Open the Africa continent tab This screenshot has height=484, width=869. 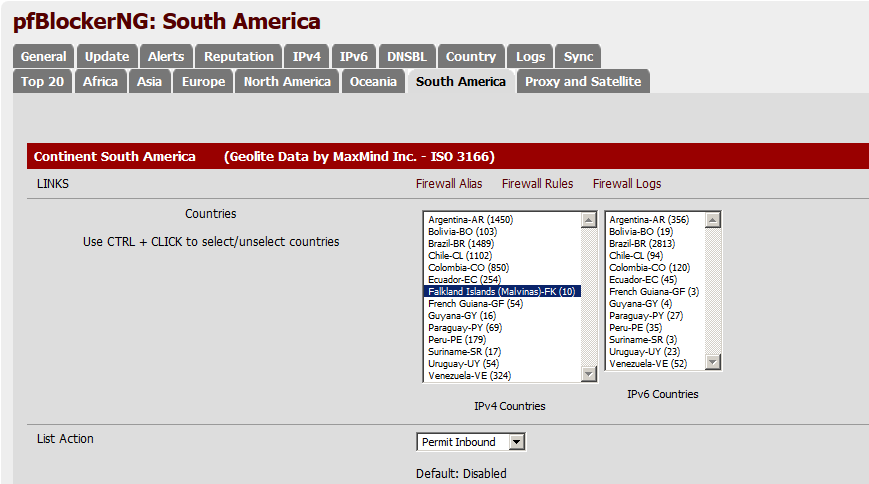tap(100, 81)
